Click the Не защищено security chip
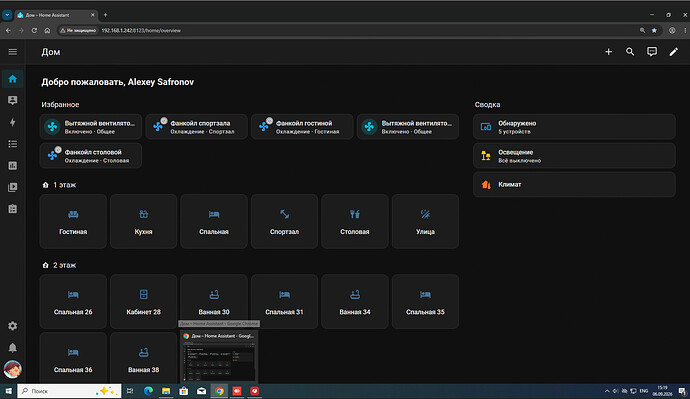The height and width of the screenshot is (399, 690). 78,30
